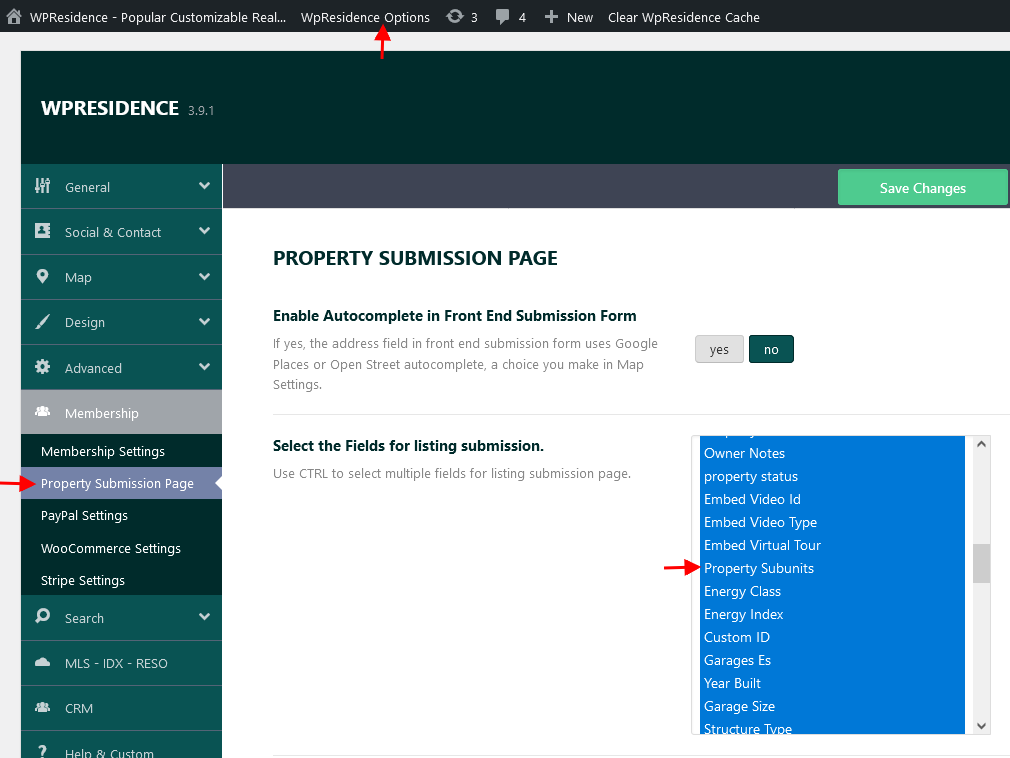This screenshot has width=1010, height=758.
Task: Set autocomplete option to no
Action: (771, 349)
